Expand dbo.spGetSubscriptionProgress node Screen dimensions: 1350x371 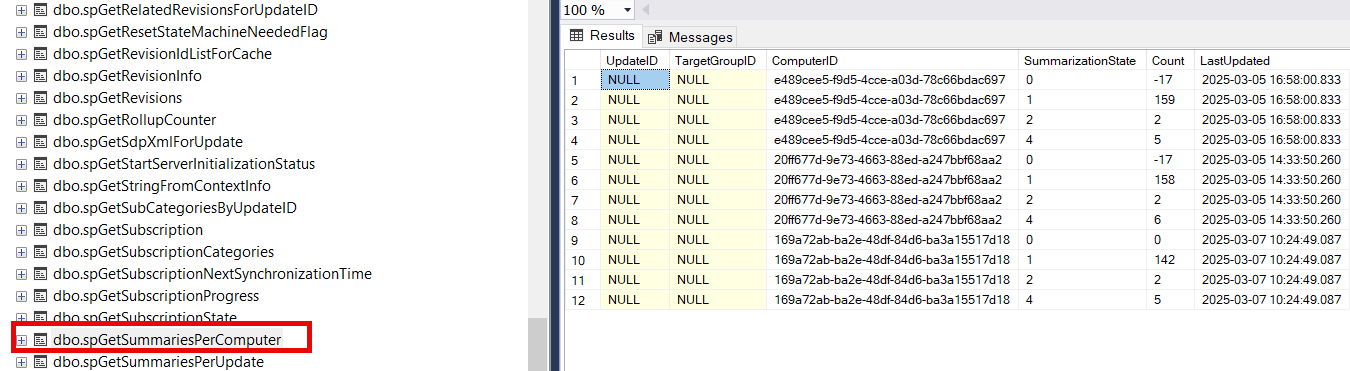pos(22,296)
